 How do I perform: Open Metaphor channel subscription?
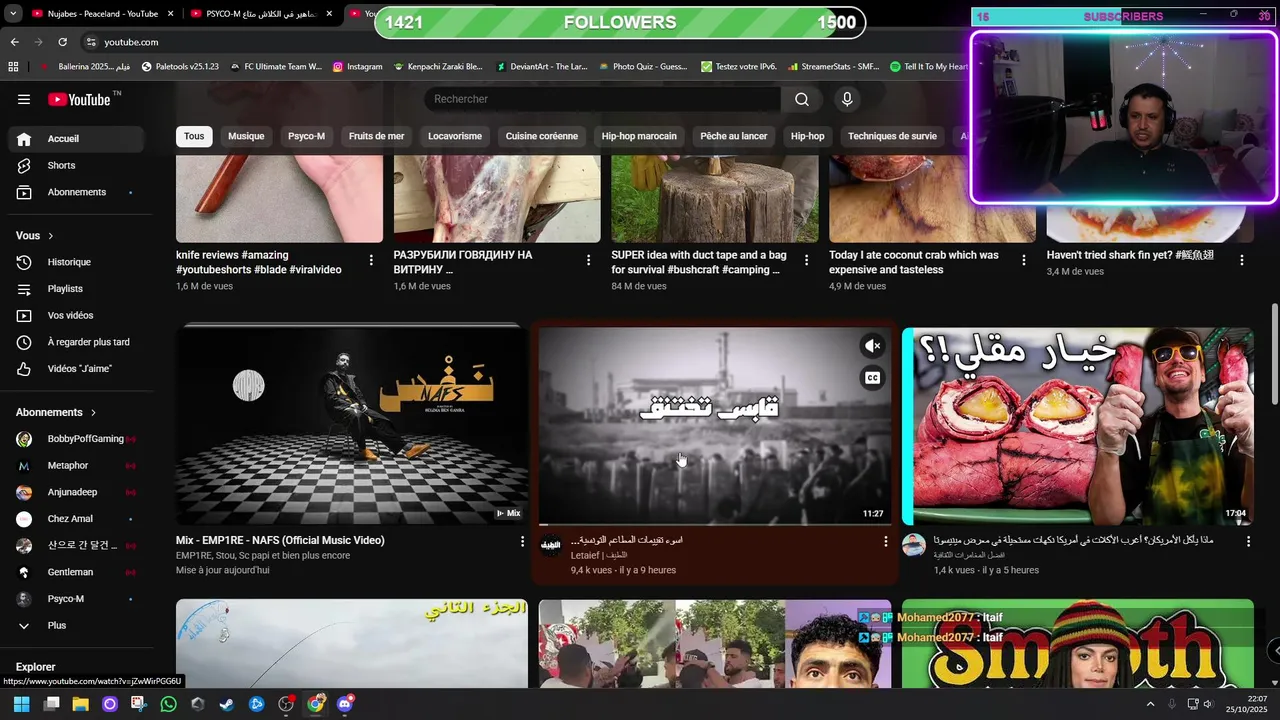click(76, 465)
